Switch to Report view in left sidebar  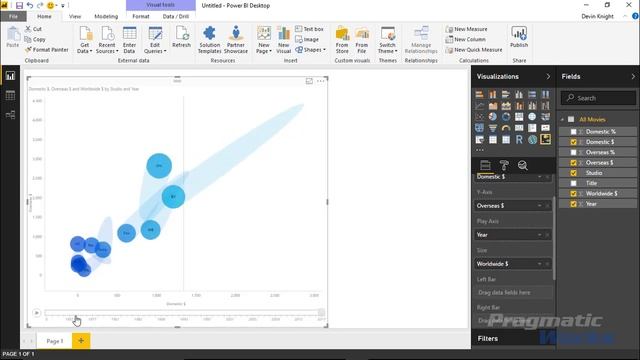pos(10,76)
